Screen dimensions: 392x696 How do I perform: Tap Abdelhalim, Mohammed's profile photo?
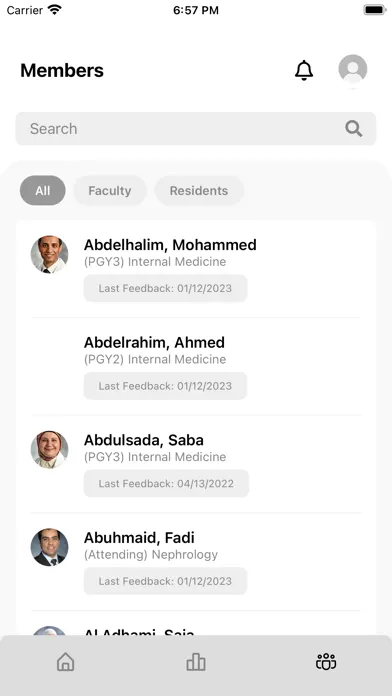click(x=49, y=254)
